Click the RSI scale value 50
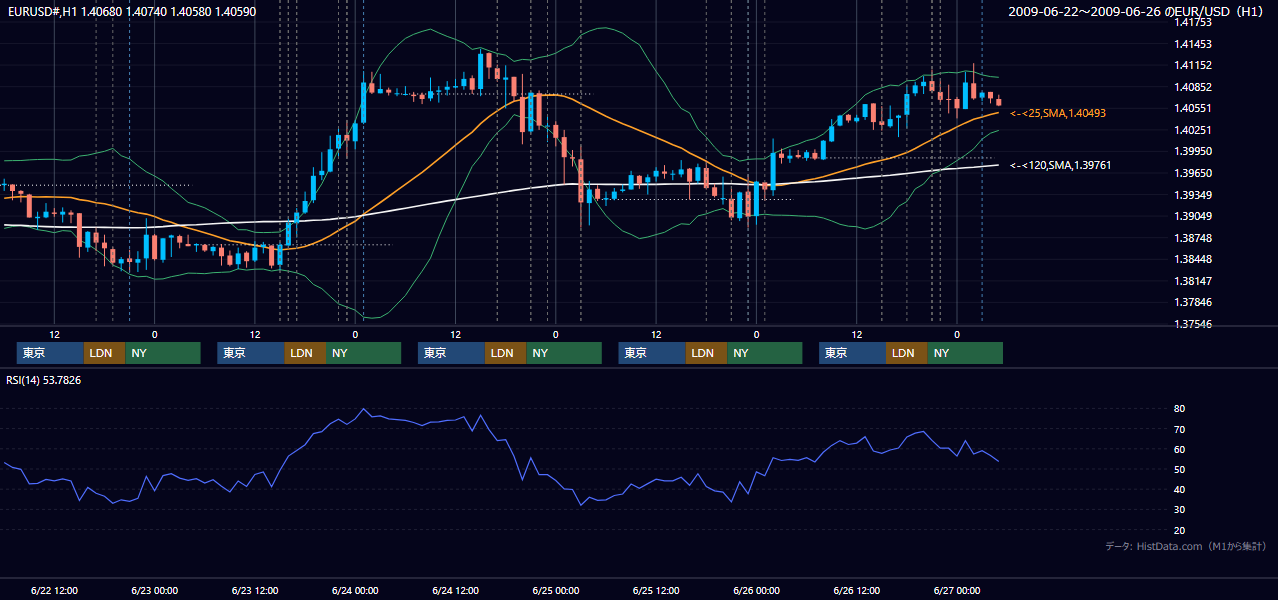Image resolution: width=1278 pixels, height=600 pixels. [1180, 469]
